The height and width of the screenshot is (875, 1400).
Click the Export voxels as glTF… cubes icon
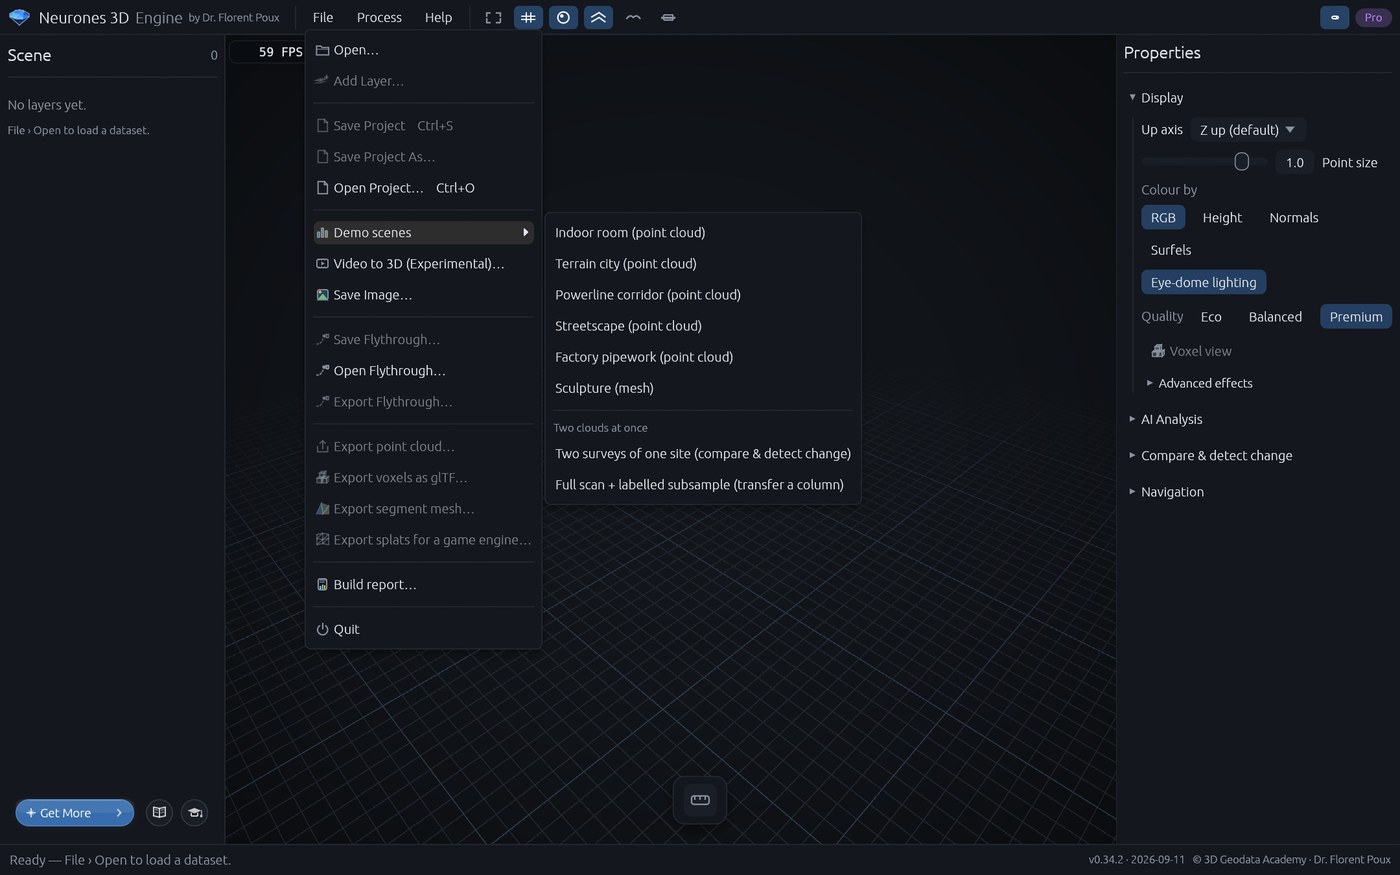coord(322,478)
